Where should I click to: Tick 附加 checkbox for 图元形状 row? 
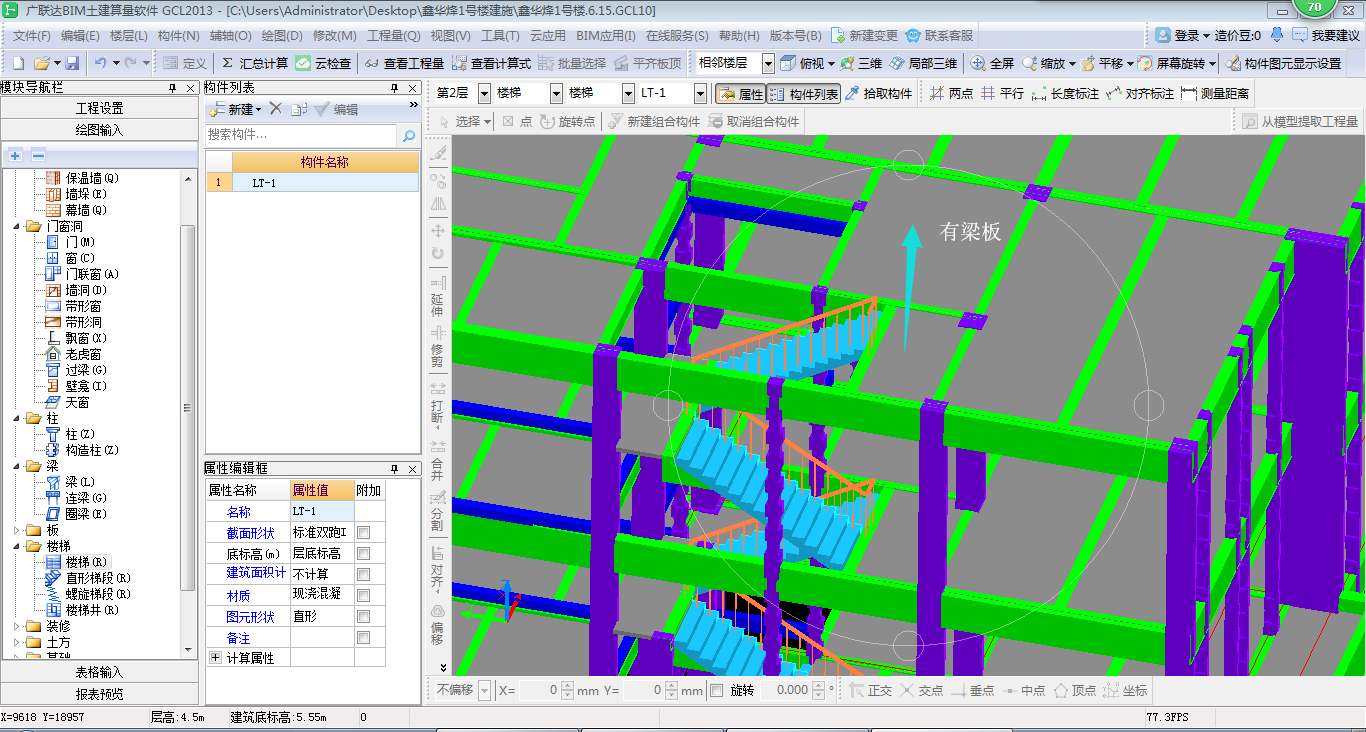coord(364,617)
